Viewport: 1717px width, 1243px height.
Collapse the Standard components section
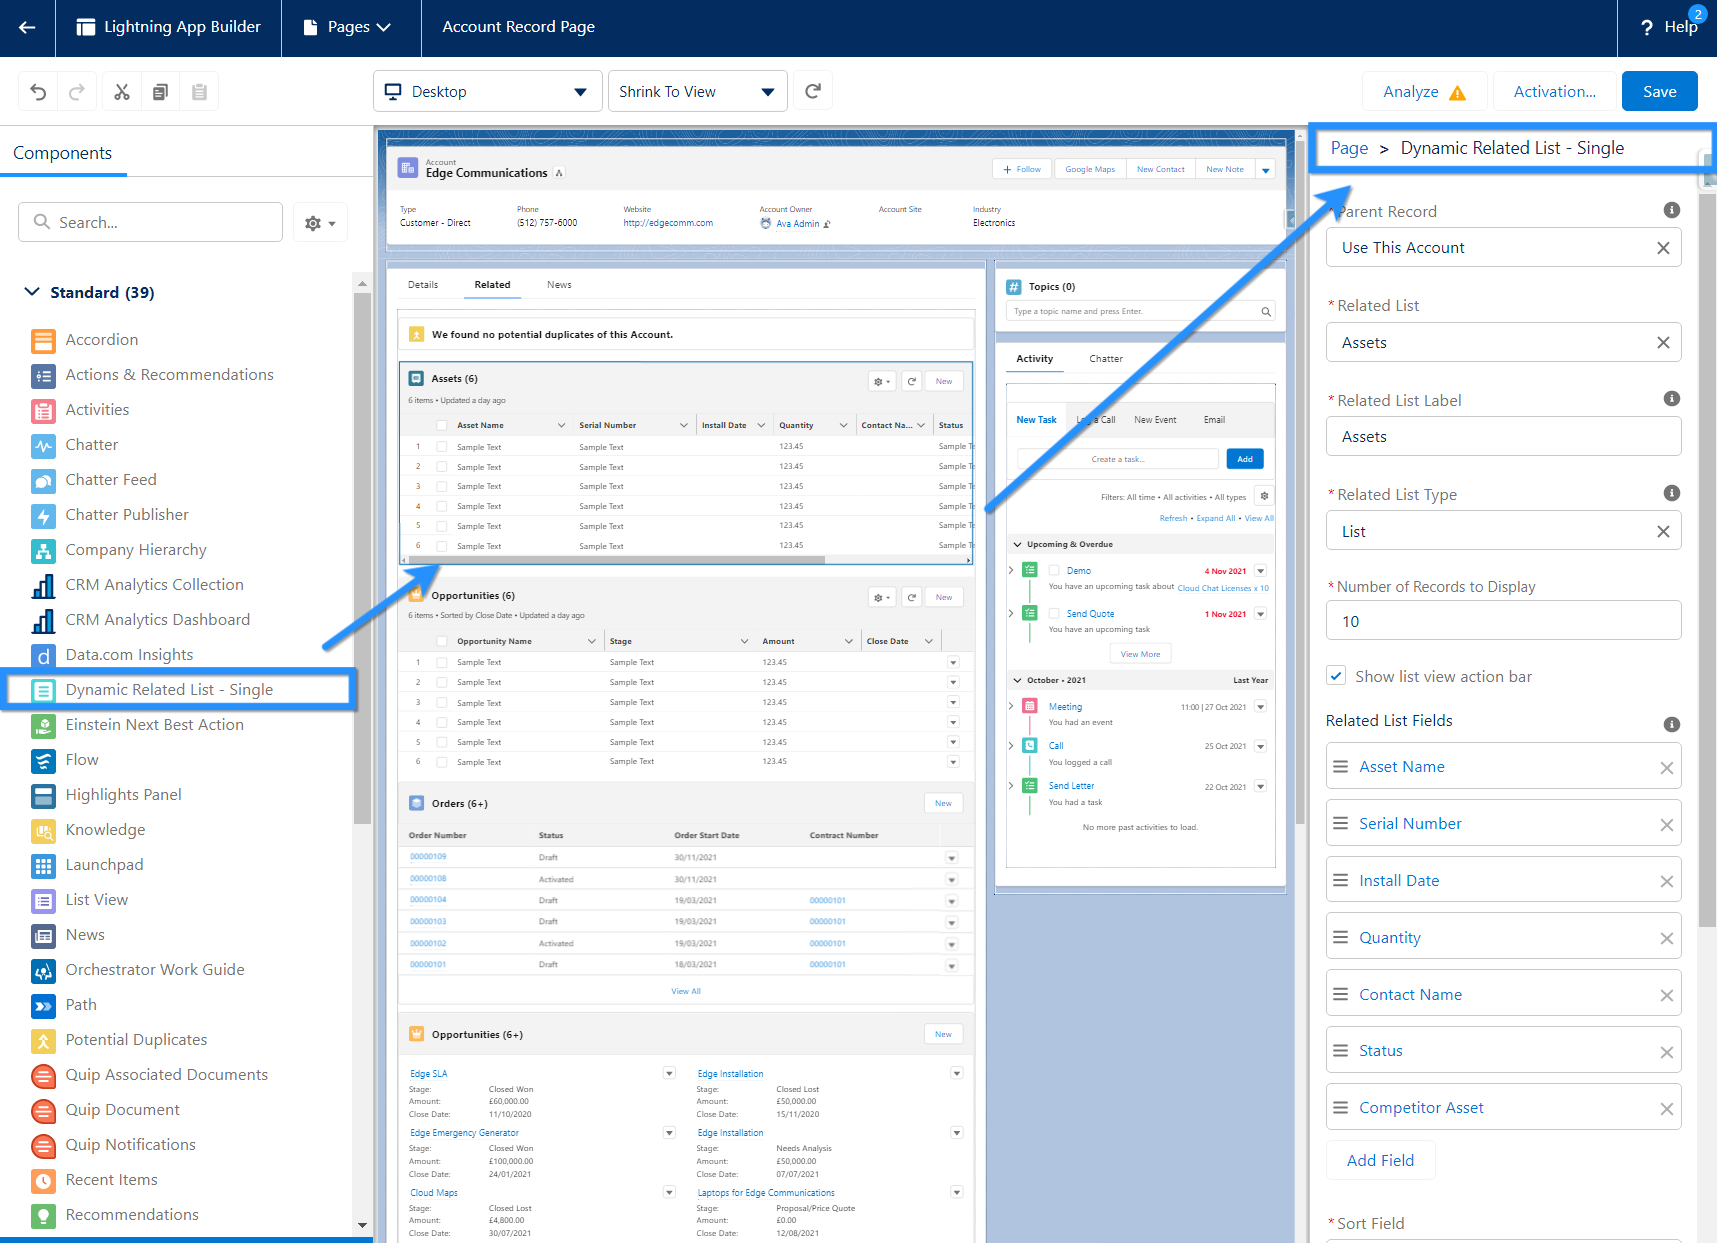31,292
